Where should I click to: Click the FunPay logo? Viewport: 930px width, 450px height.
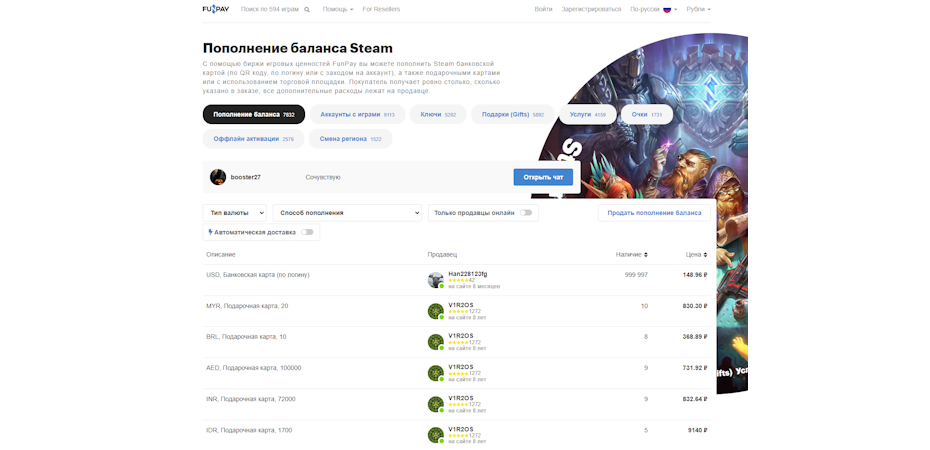215,9
